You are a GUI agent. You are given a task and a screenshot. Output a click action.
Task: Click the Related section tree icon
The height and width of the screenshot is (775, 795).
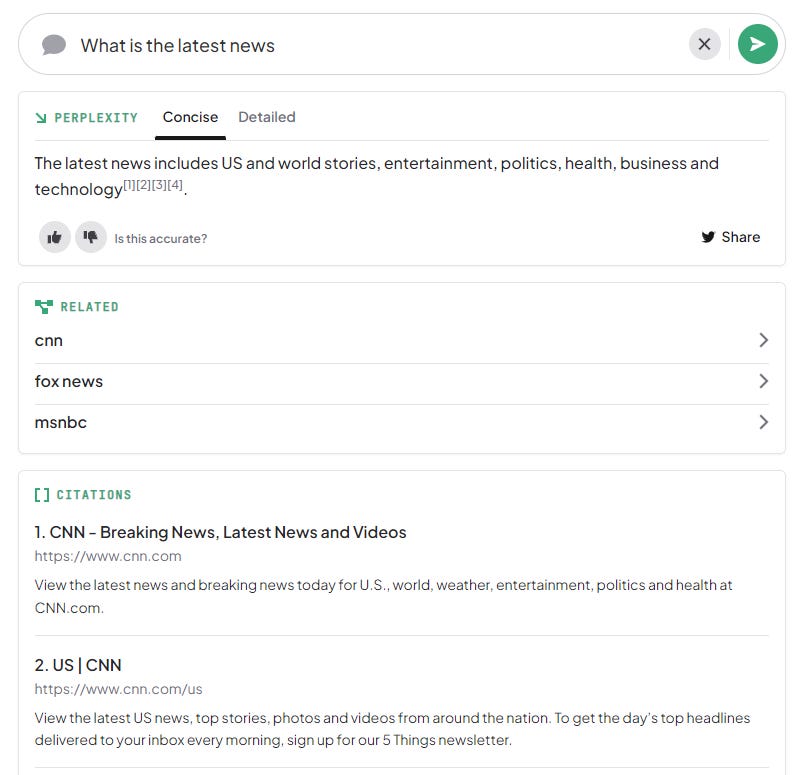[44, 307]
